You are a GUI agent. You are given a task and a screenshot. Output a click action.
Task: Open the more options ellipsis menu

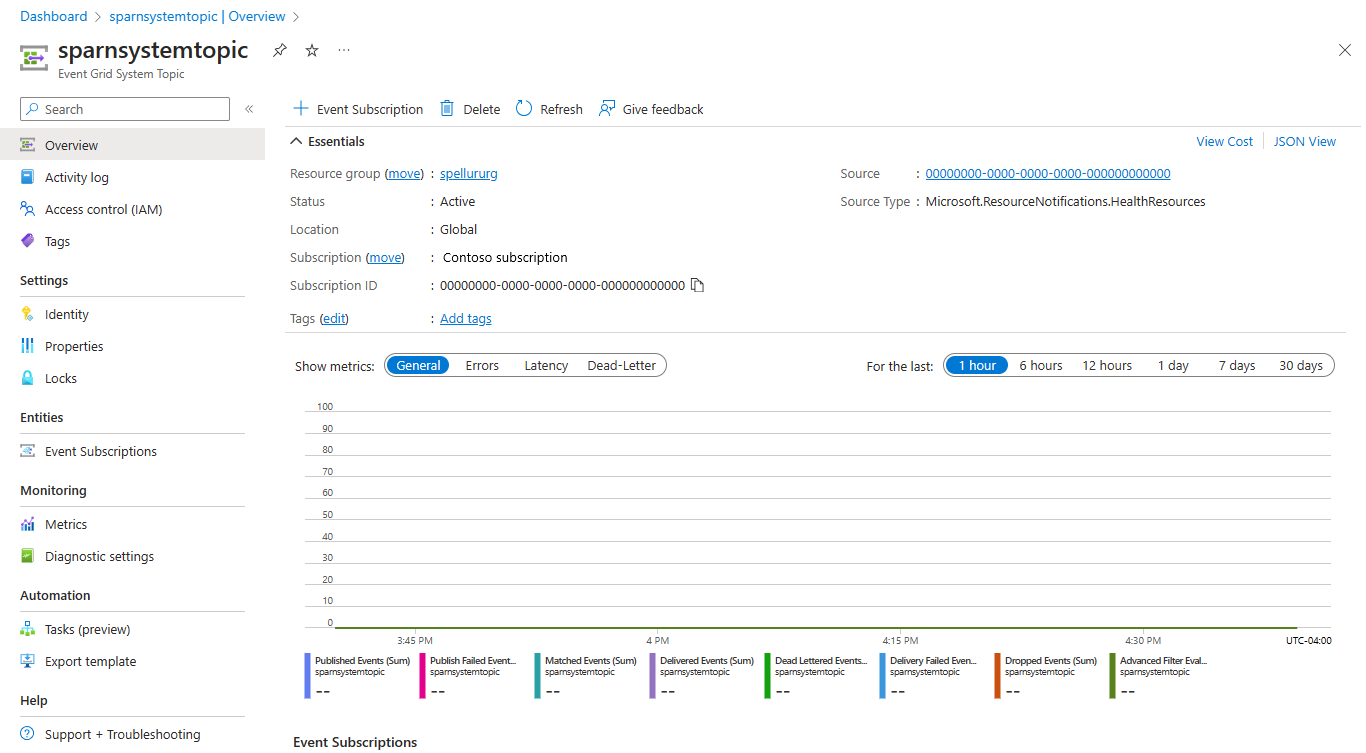(x=344, y=50)
